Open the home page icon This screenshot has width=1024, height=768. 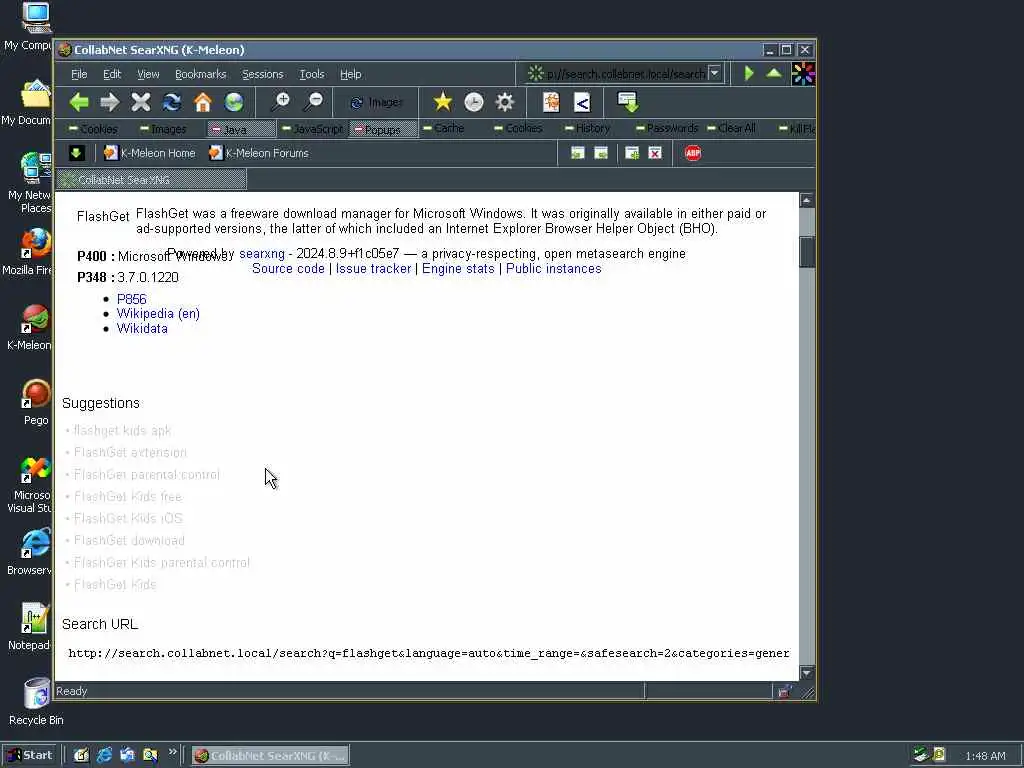click(x=203, y=102)
